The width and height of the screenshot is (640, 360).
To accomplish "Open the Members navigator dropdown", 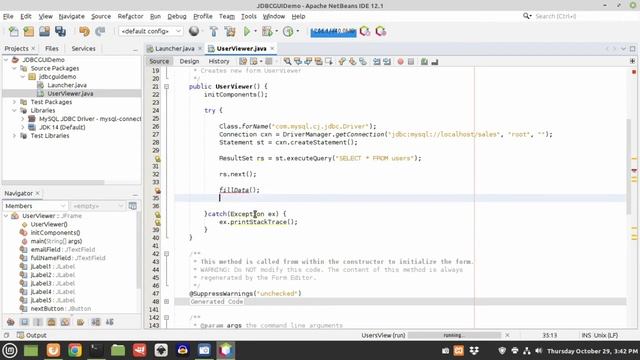I will pos(35,206).
